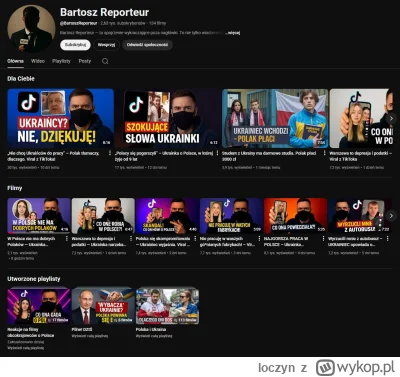The height and width of the screenshot is (377, 400).
Task: Open options menu for 'Polacy się pogorszyli' video
Action: pyautogui.click(x=217, y=153)
